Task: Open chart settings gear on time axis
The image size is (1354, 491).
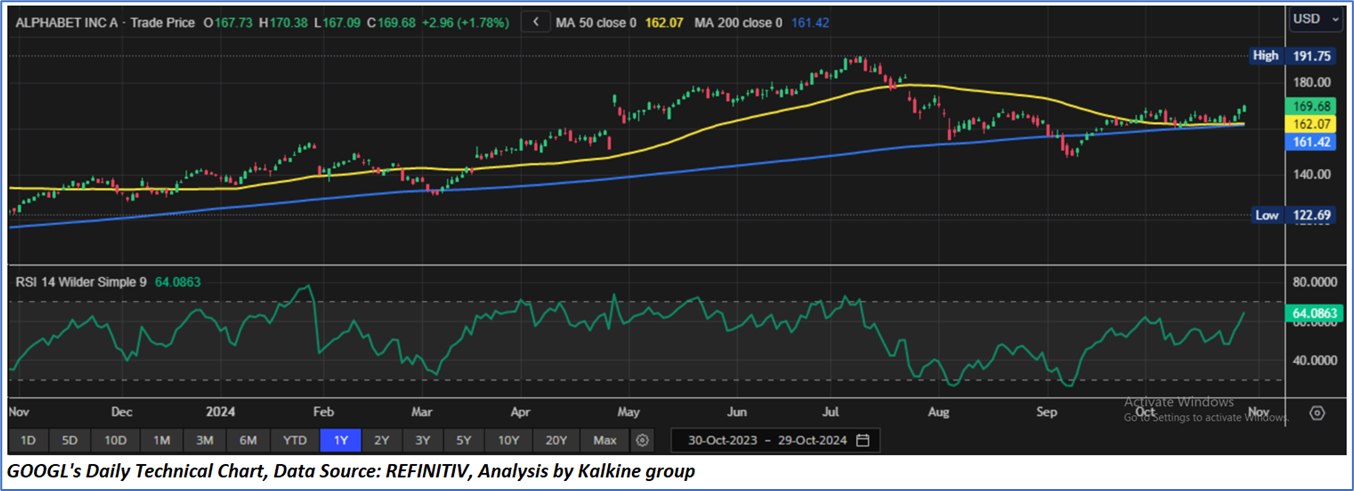Action: coord(1317,412)
